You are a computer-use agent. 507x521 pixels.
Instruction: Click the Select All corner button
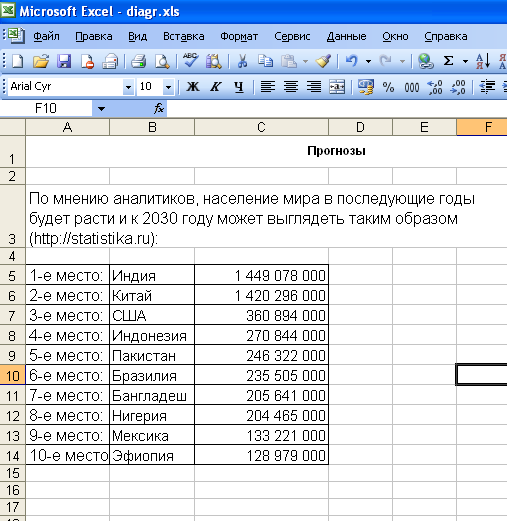[12, 127]
